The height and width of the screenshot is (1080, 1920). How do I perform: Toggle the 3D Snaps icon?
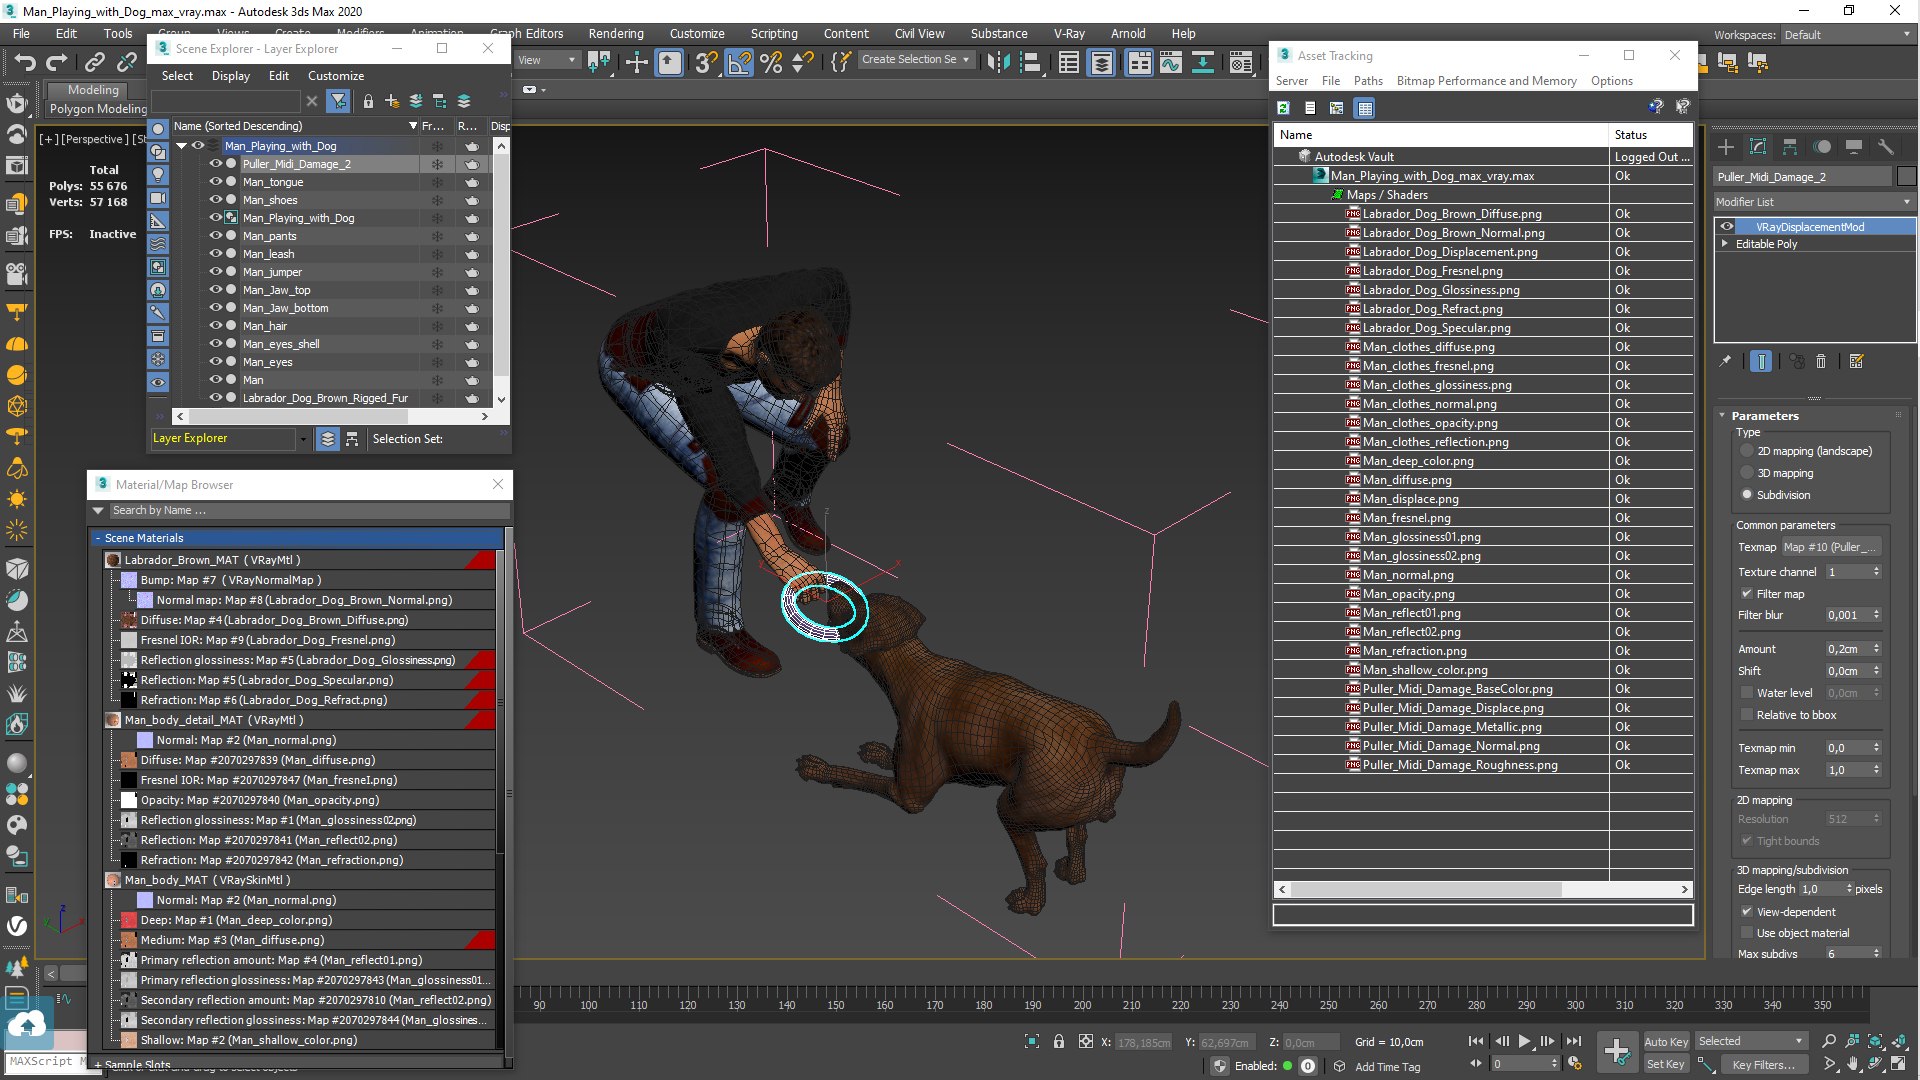[x=706, y=62]
